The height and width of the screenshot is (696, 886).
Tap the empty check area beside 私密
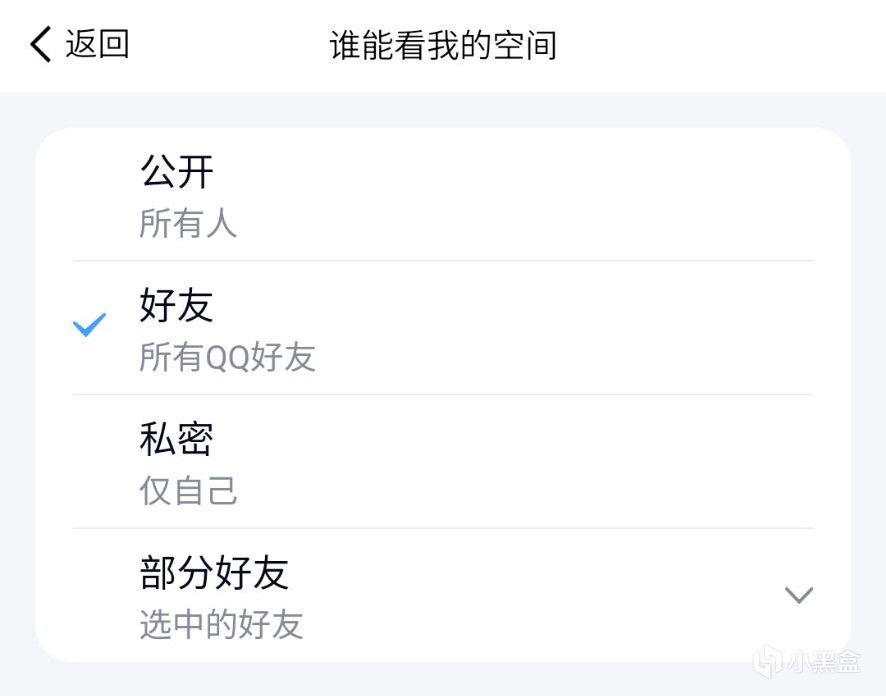click(x=90, y=462)
